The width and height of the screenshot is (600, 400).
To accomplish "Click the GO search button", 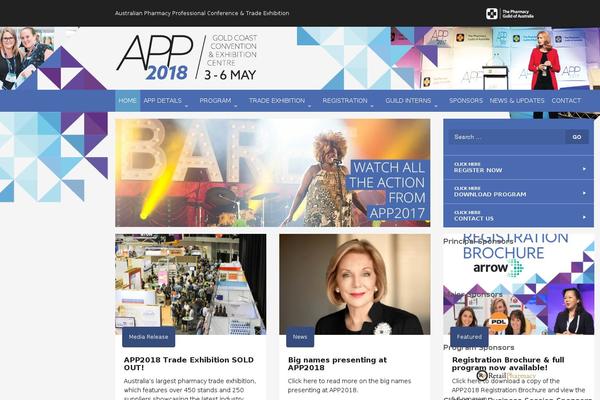I will pyautogui.click(x=577, y=137).
